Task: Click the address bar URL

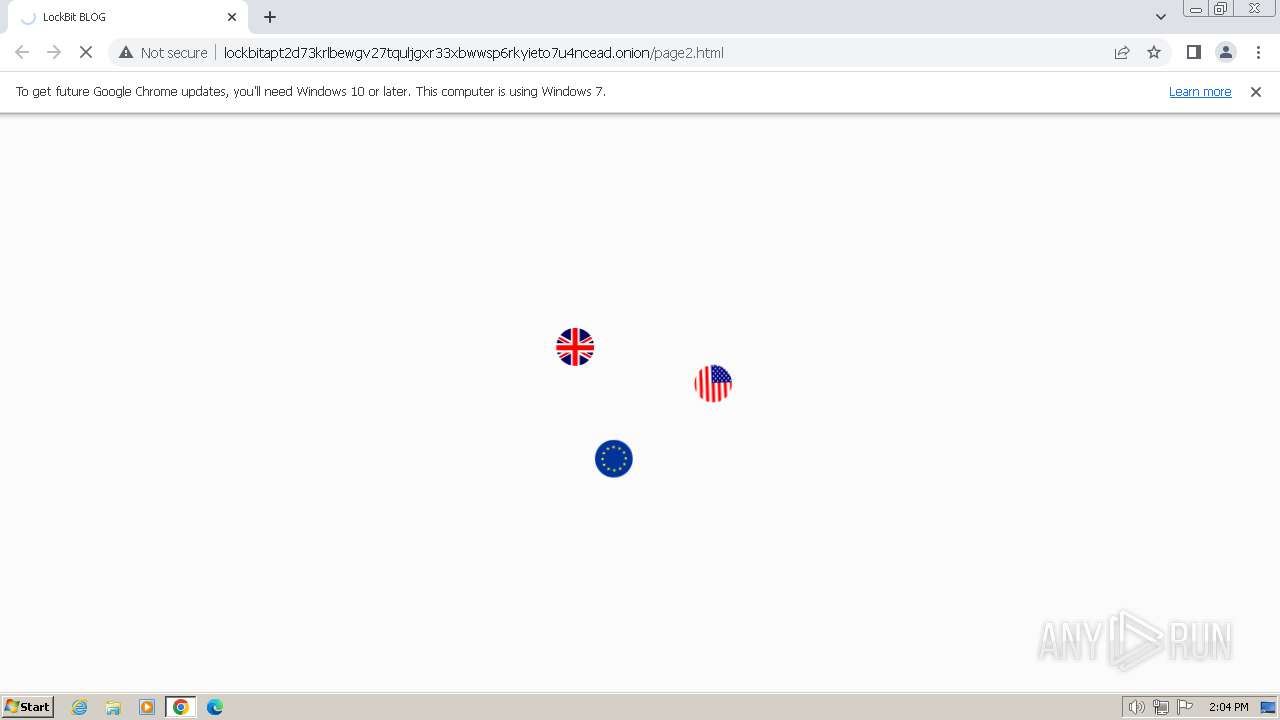Action: coord(473,53)
